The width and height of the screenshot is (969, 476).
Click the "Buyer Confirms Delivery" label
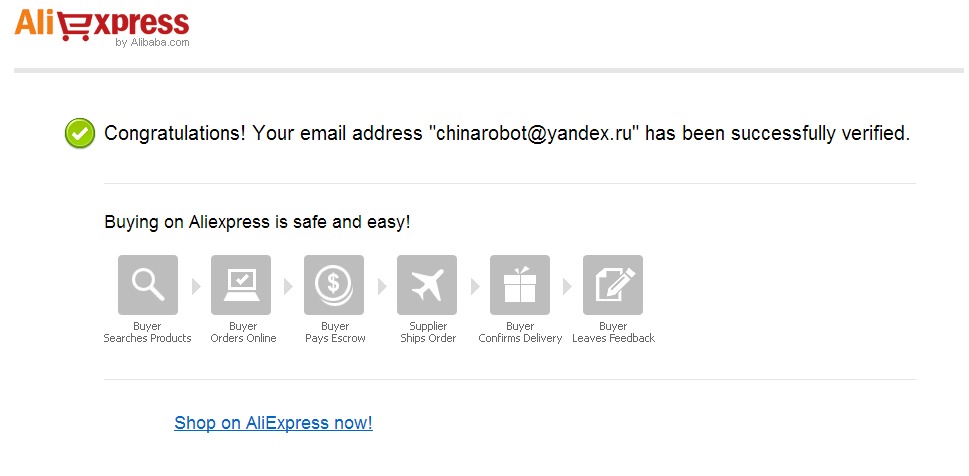coord(520,333)
